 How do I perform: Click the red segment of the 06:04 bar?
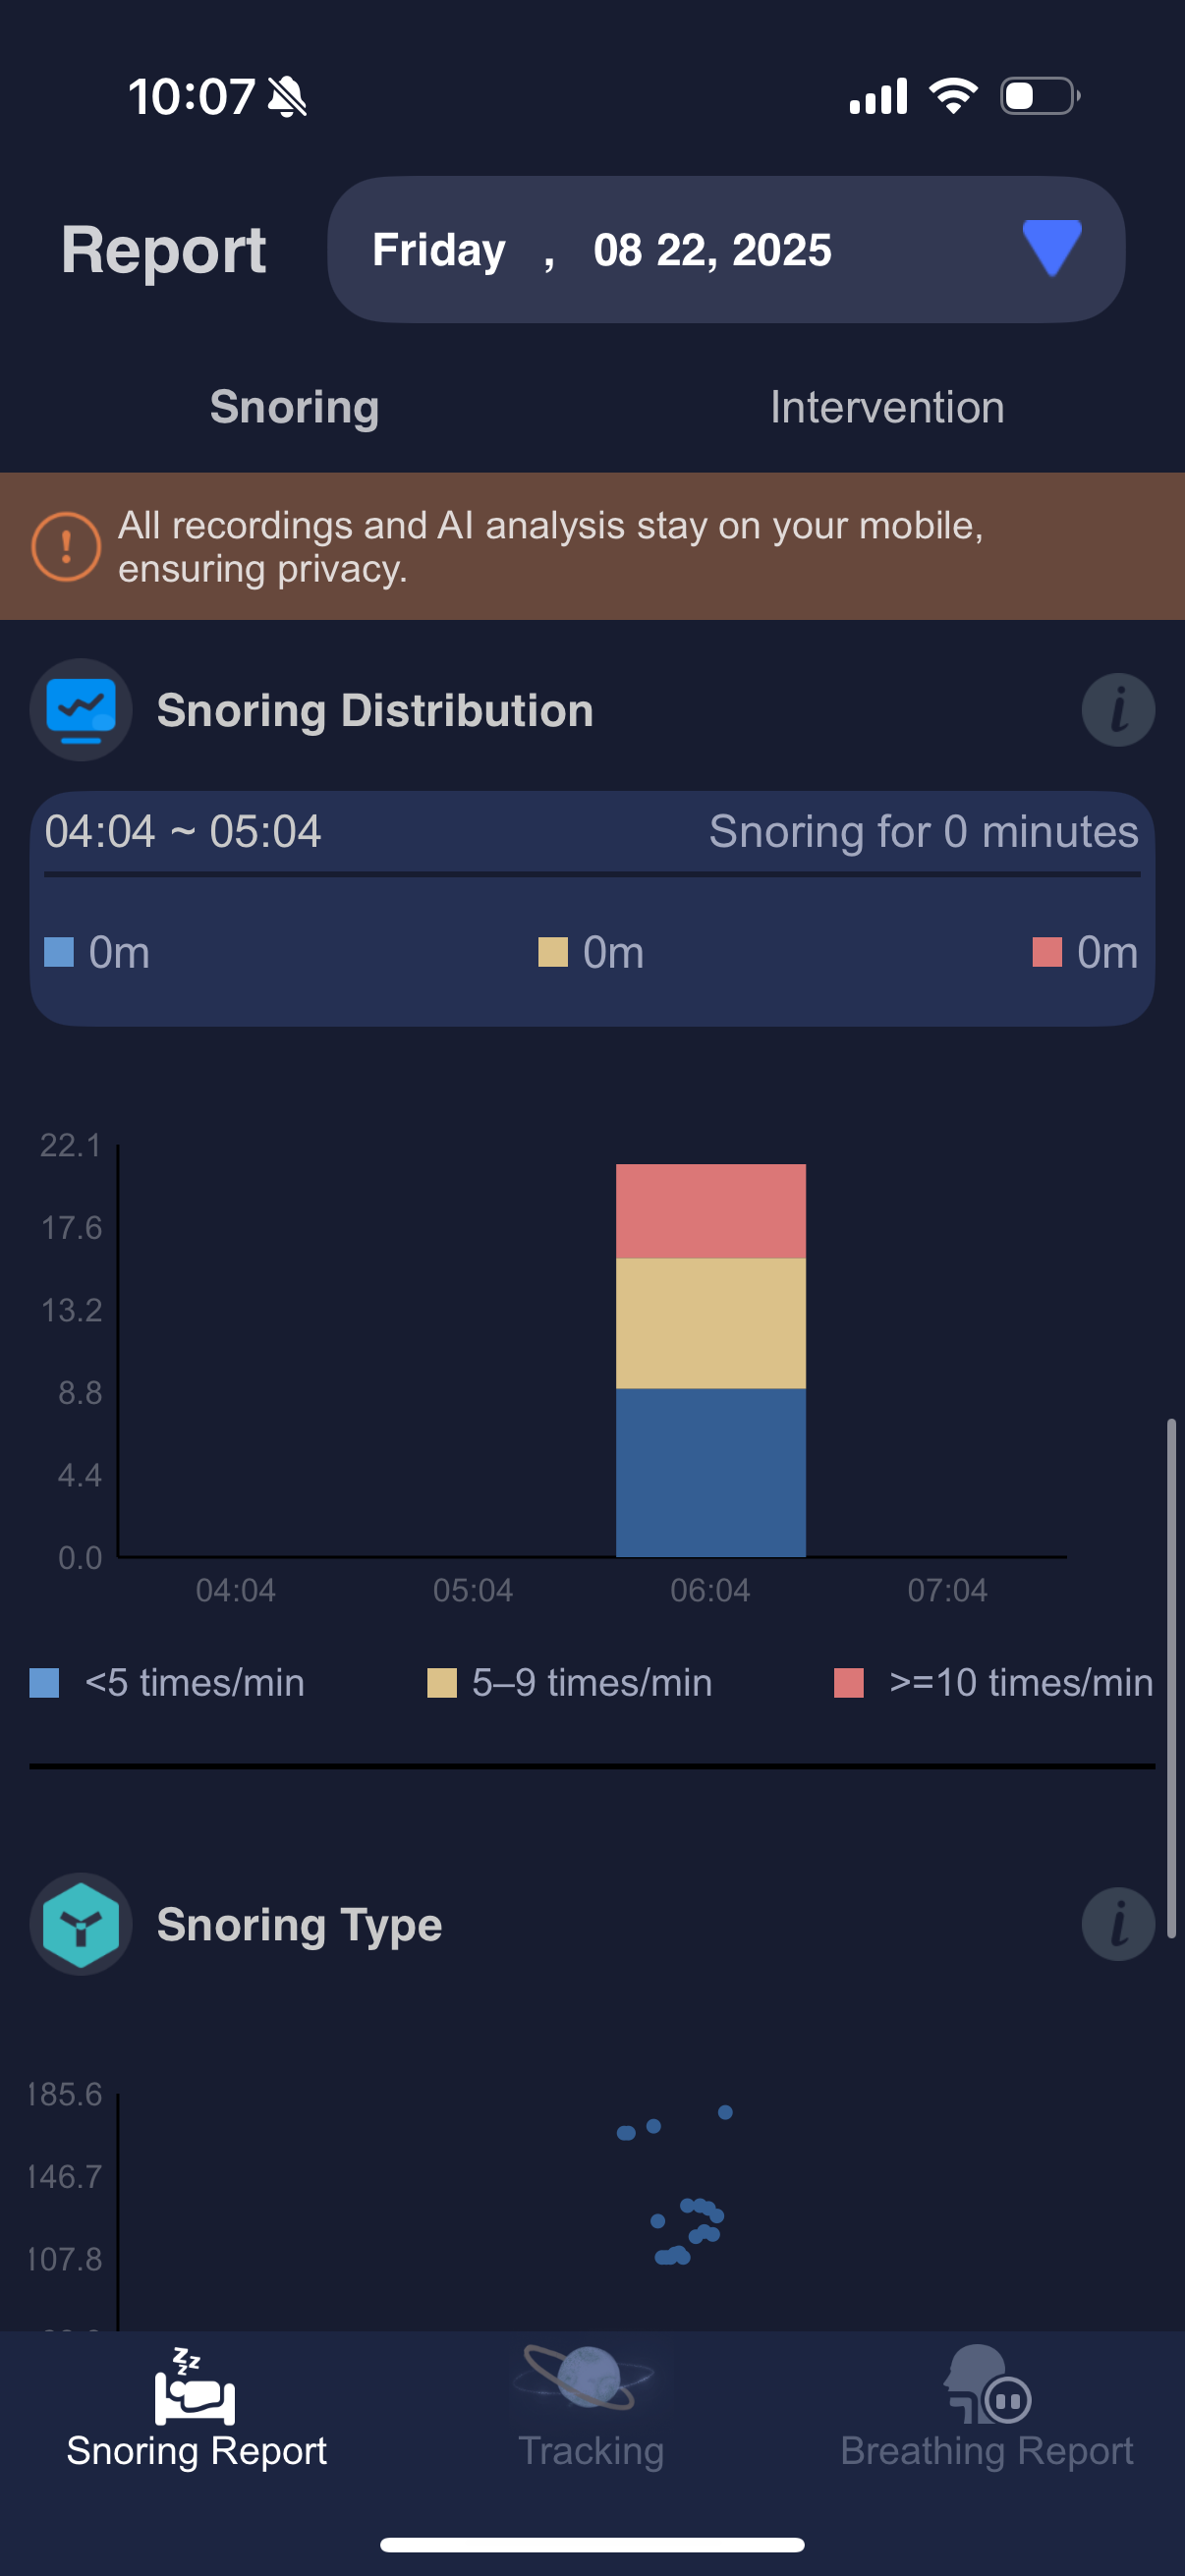click(x=710, y=1210)
